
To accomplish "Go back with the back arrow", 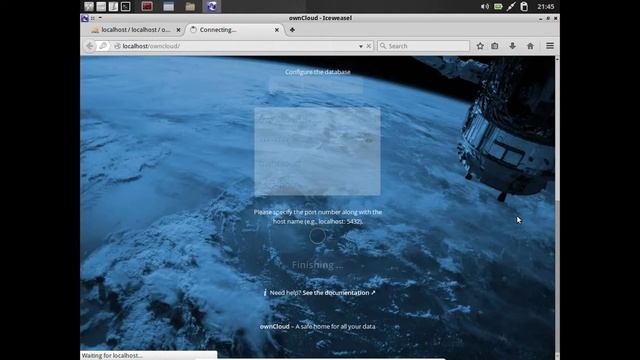I will [x=89, y=46].
